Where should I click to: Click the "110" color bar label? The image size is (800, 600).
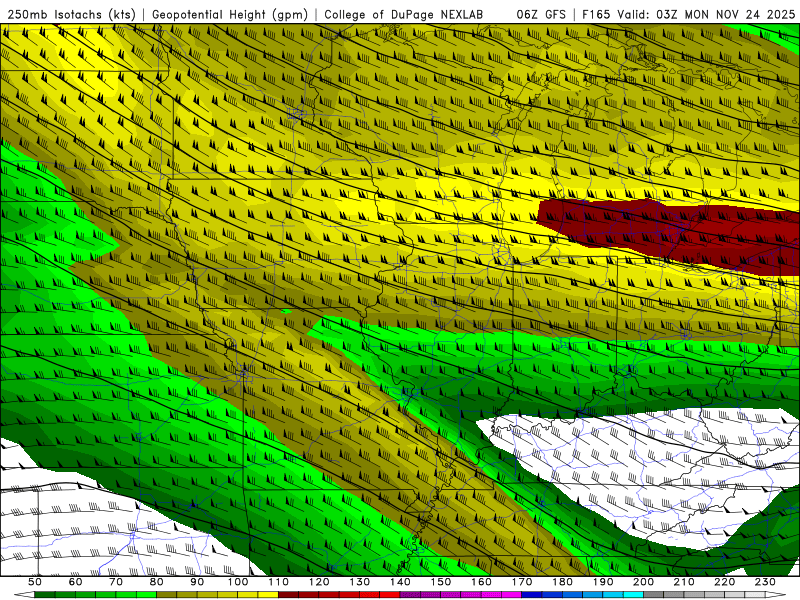tap(279, 582)
